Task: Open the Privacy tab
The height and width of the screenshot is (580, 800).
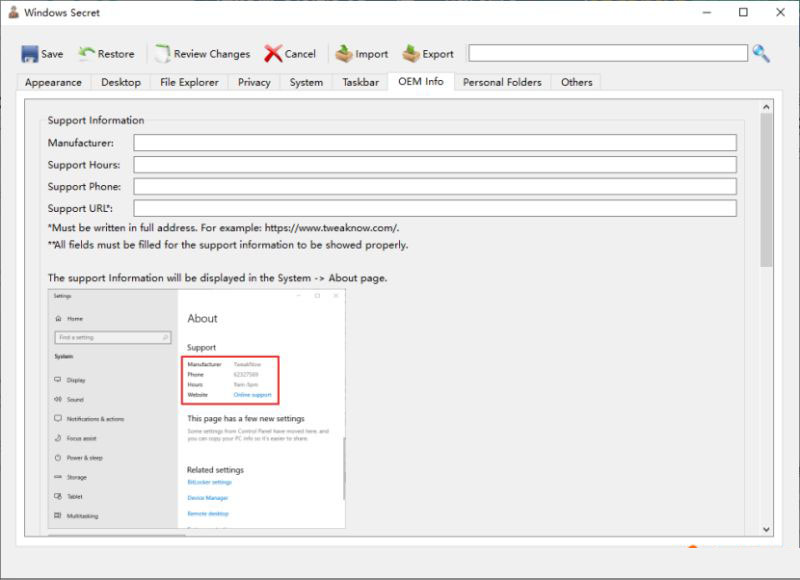Action: tap(254, 82)
